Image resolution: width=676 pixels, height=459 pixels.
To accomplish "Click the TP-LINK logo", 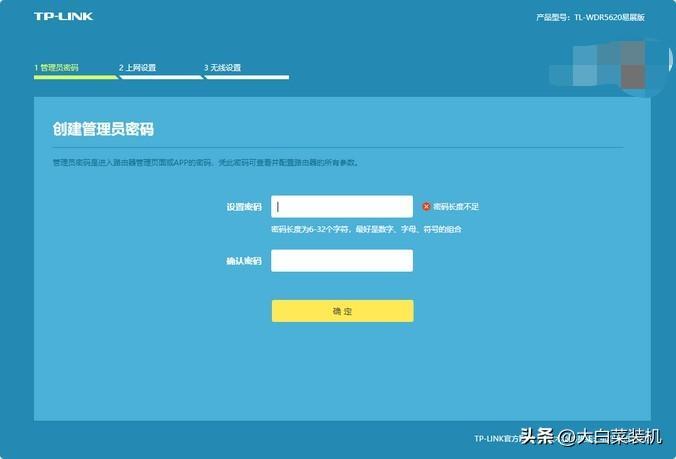I will [63, 16].
